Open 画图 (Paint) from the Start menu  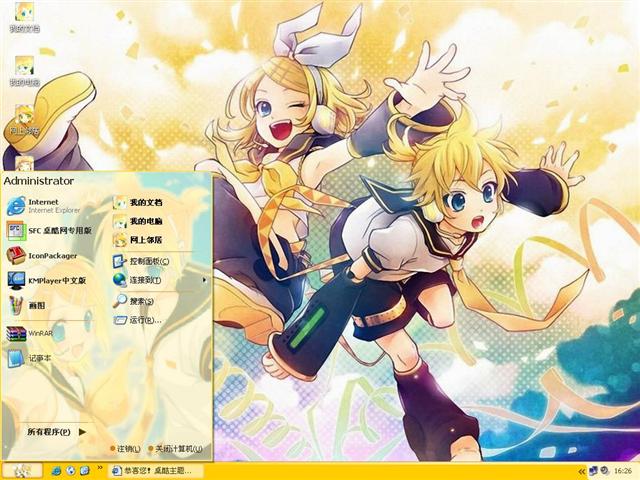27,305
